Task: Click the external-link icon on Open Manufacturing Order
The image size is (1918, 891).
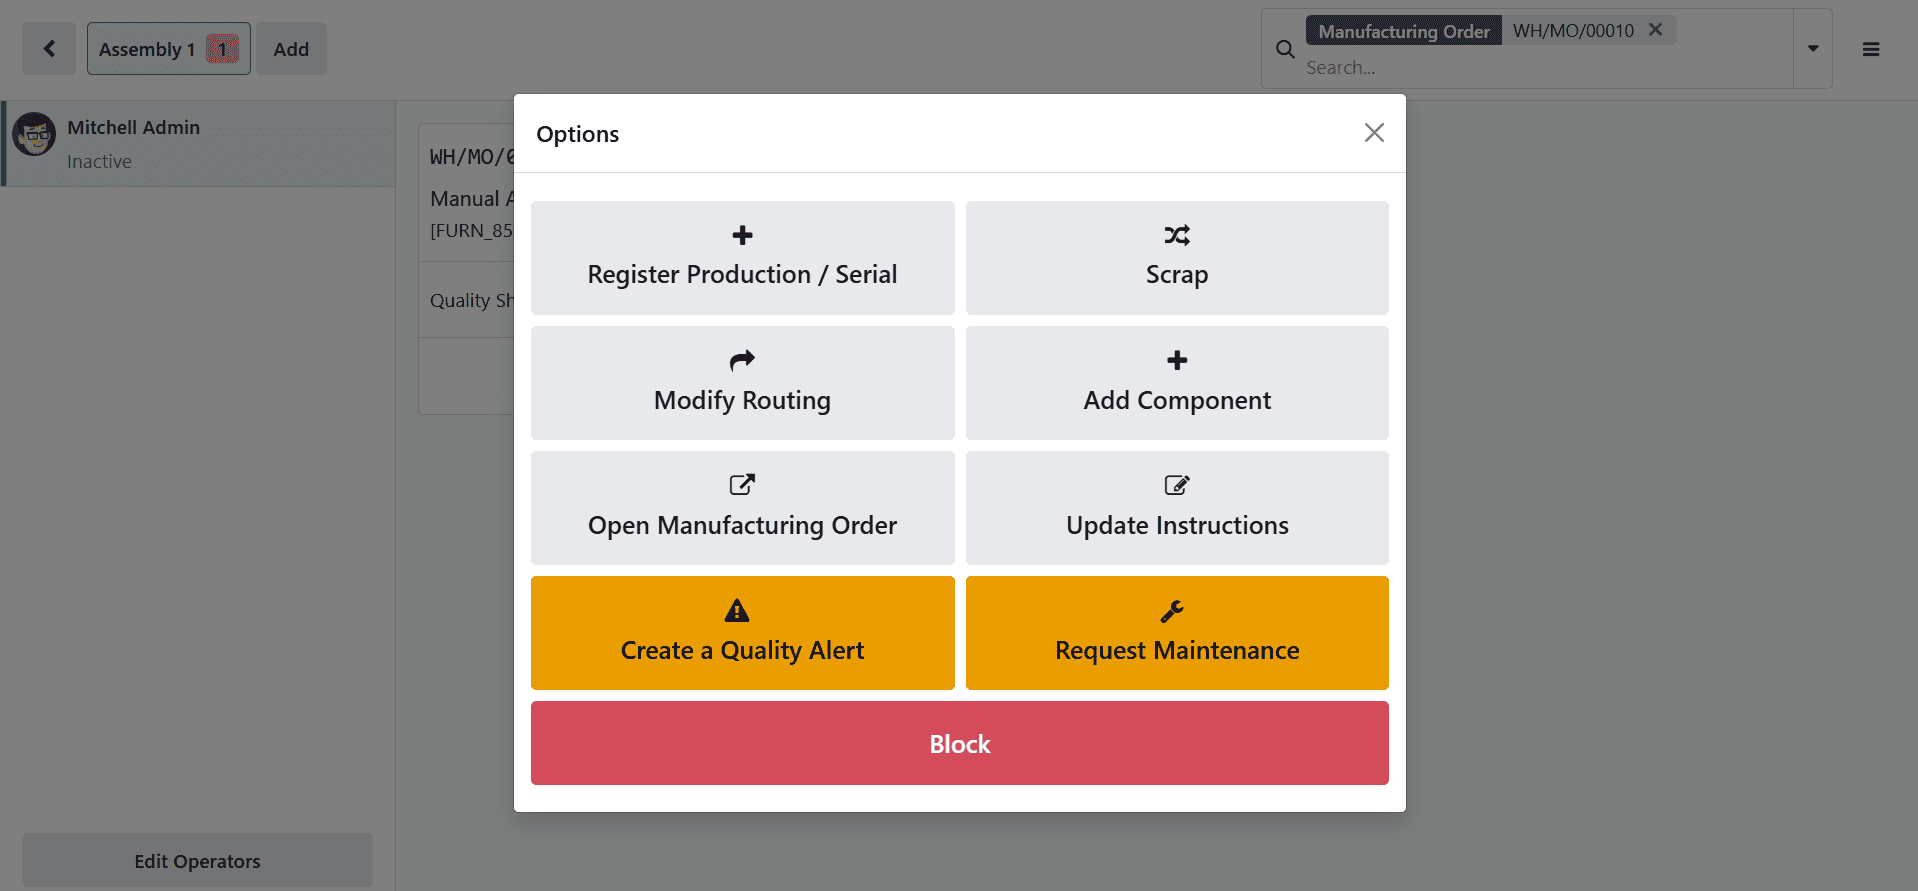Action: pyautogui.click(x=742, y=485)
